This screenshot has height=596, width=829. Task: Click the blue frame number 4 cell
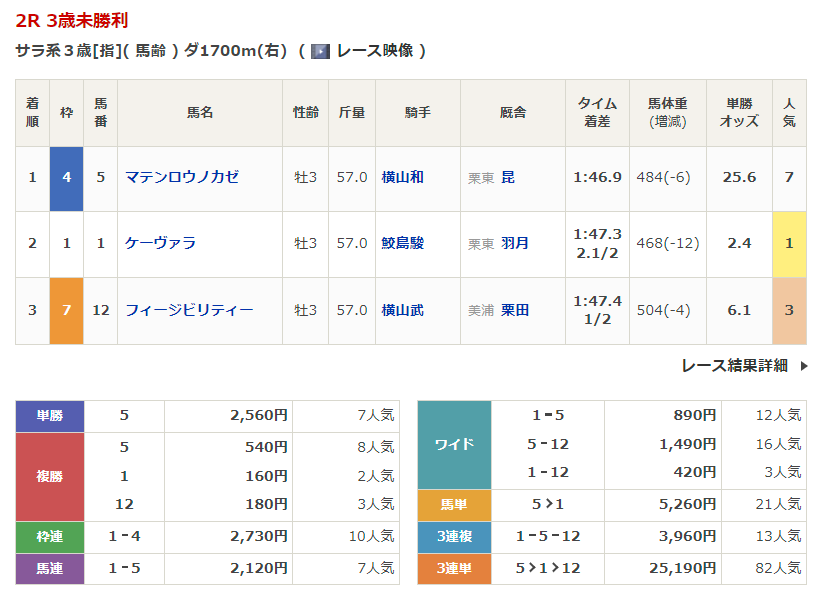pyautogui.click(x=66, y=177)
